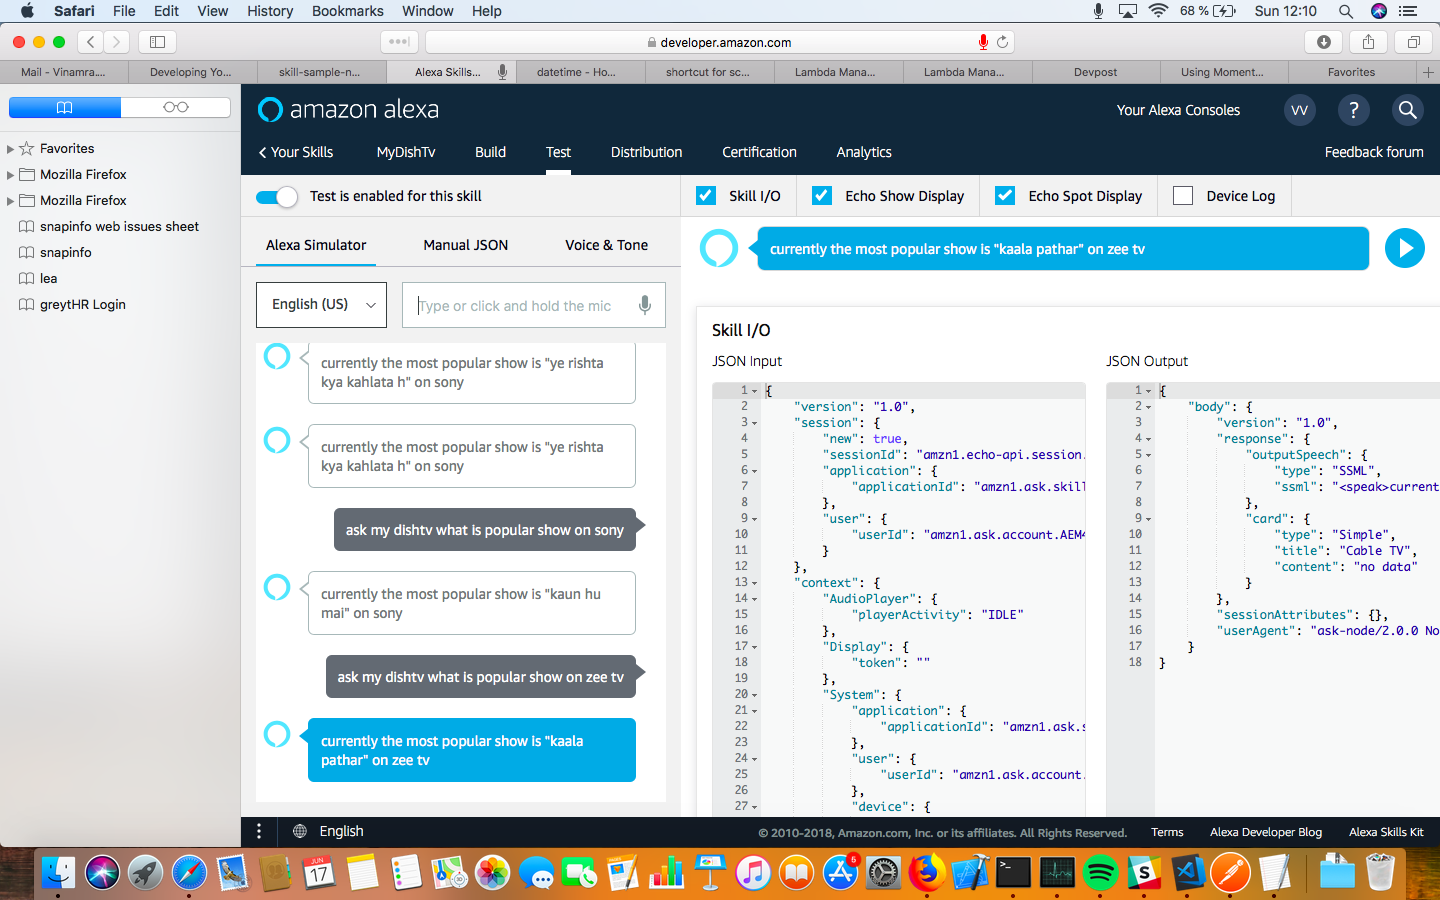Toggle 'Test is enabled for this skill' switch

click(277, 196)
